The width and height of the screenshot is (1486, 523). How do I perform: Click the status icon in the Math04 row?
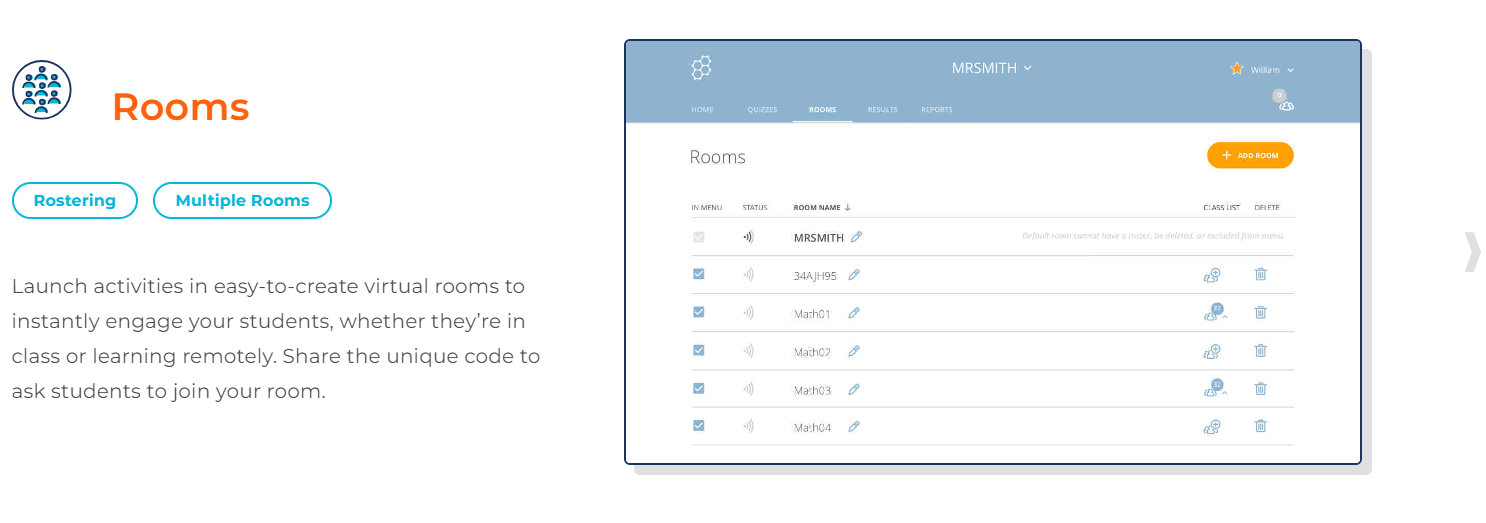(x=748, y=426)
